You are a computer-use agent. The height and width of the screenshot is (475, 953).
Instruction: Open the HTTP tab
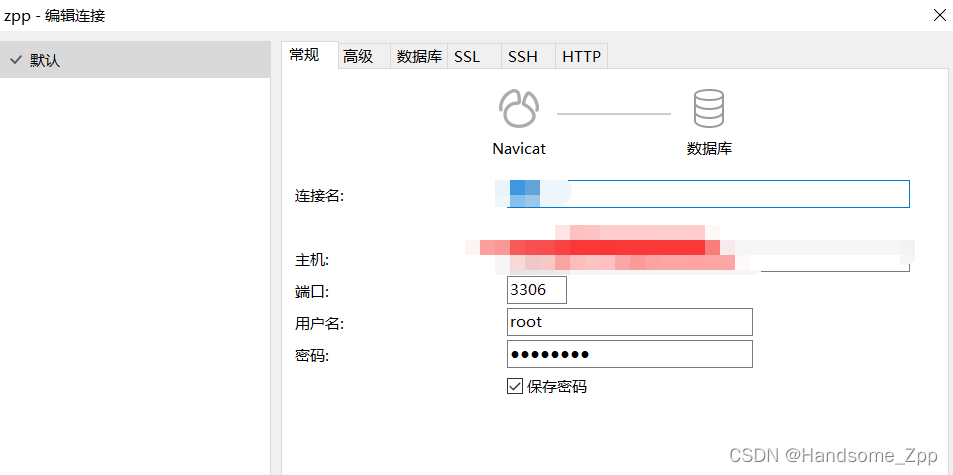(x=582, y=56)
